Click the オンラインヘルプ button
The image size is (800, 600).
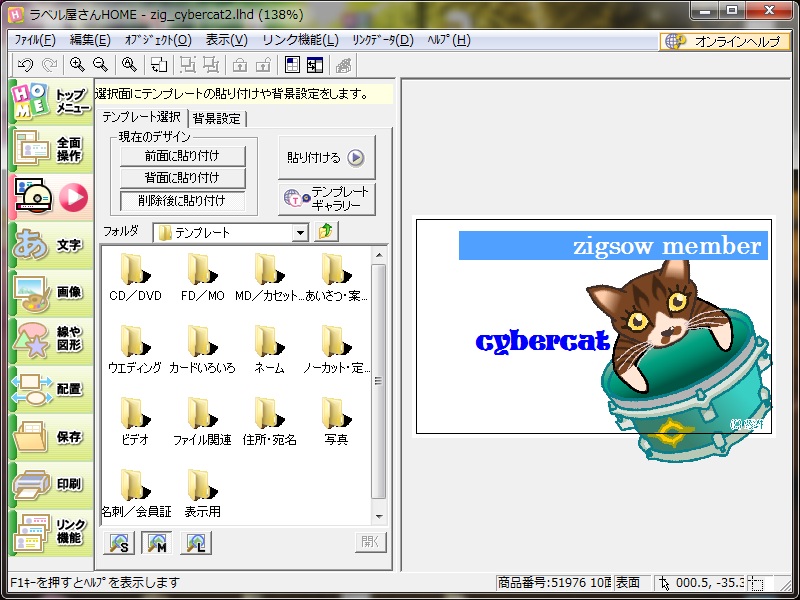pos(725,41)
